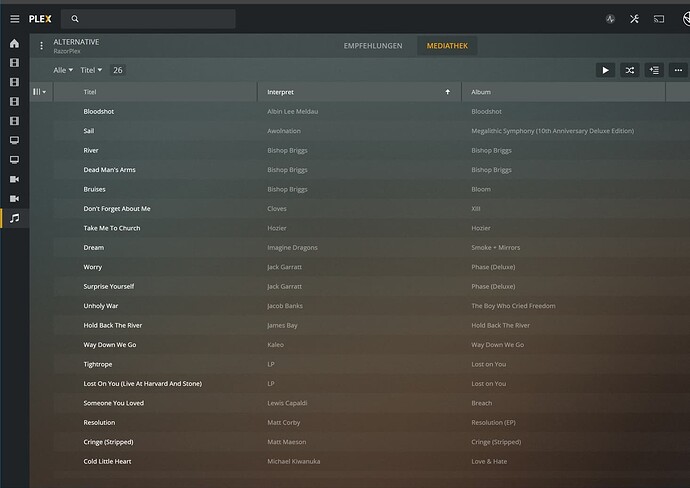
Task: Open album Megalithic Symphony (10th Anniversary Deluxe Edition)
Action: point(553,131)
